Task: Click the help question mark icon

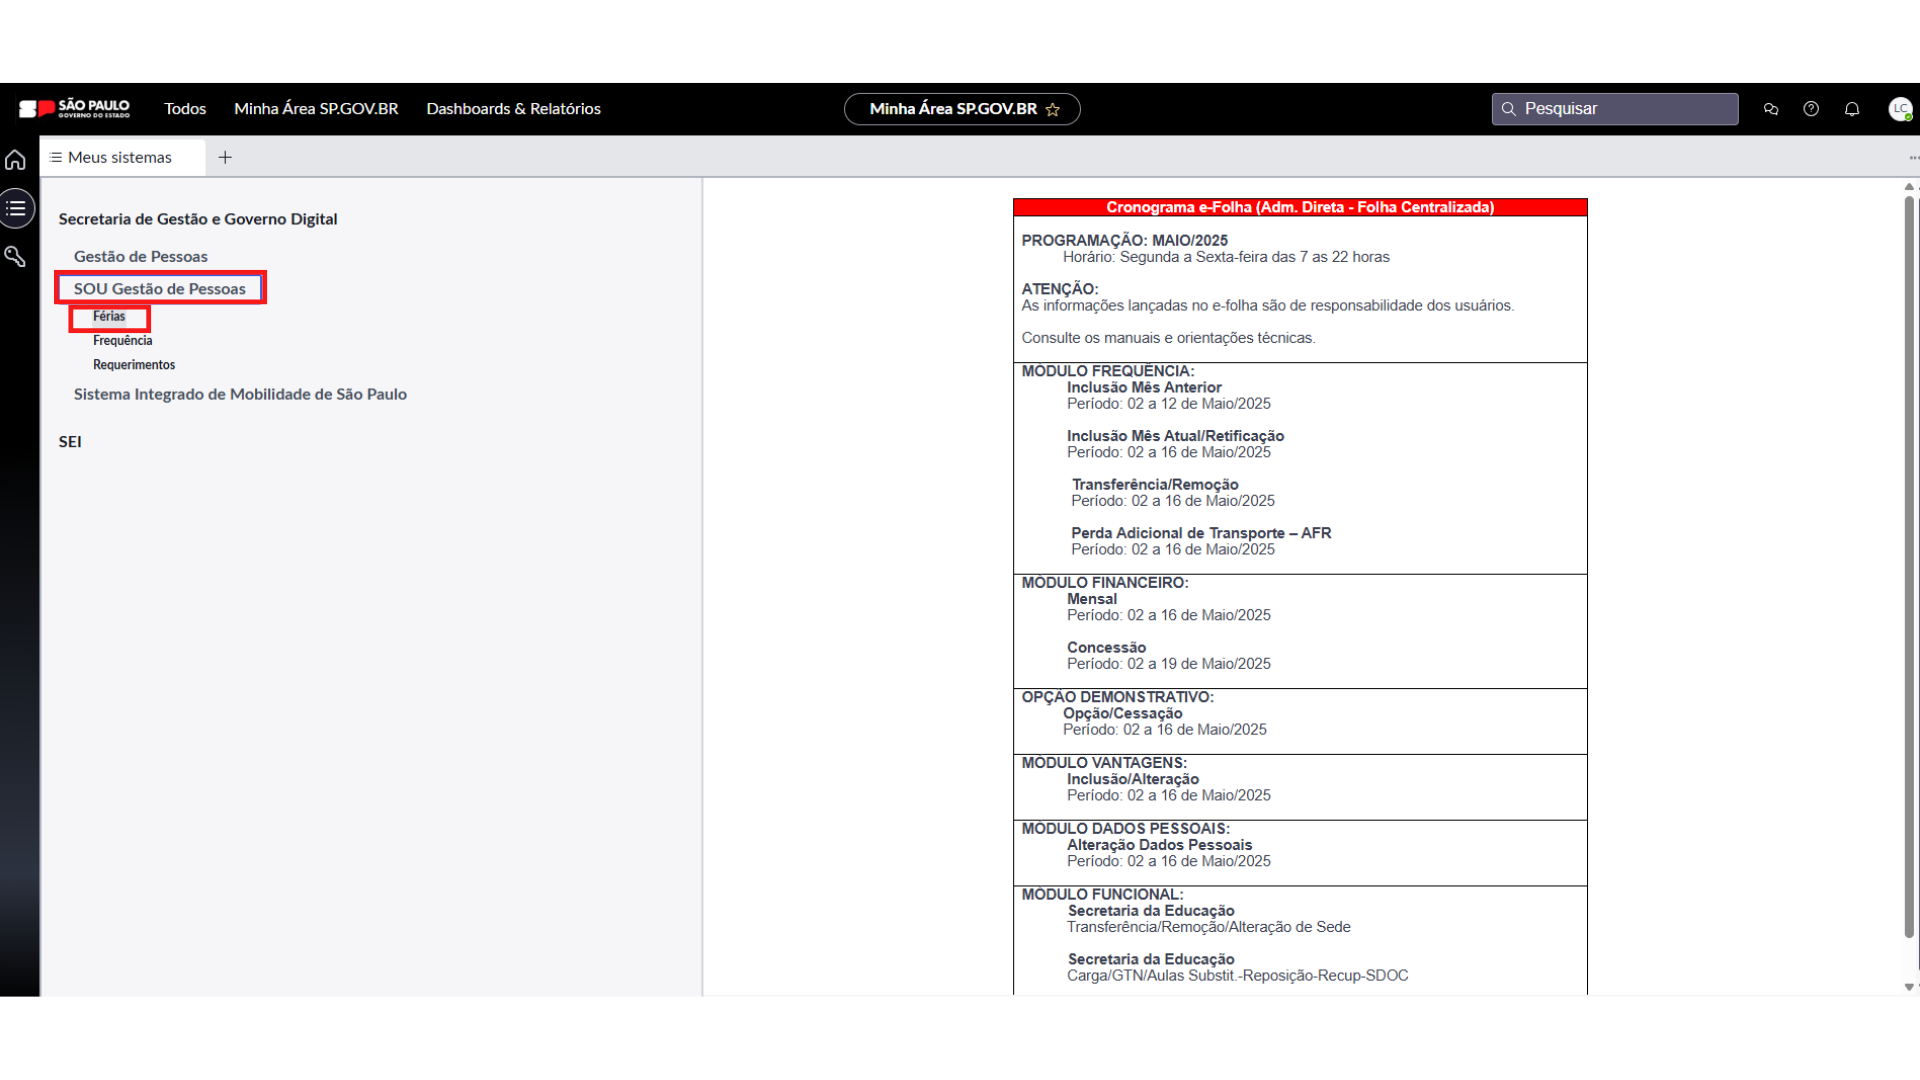Action: click(1811, 109)
